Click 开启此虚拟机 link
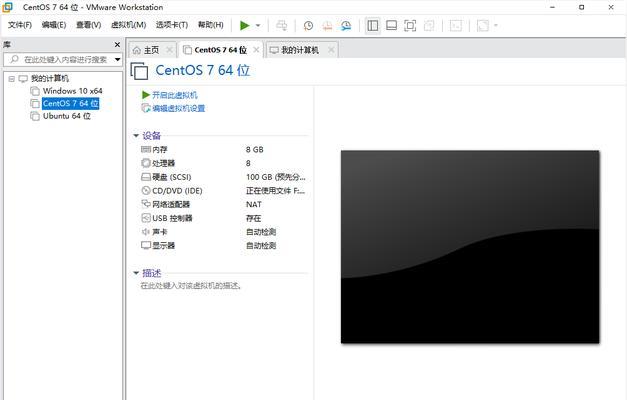This screenshot has width=627, height=400. 175,95
